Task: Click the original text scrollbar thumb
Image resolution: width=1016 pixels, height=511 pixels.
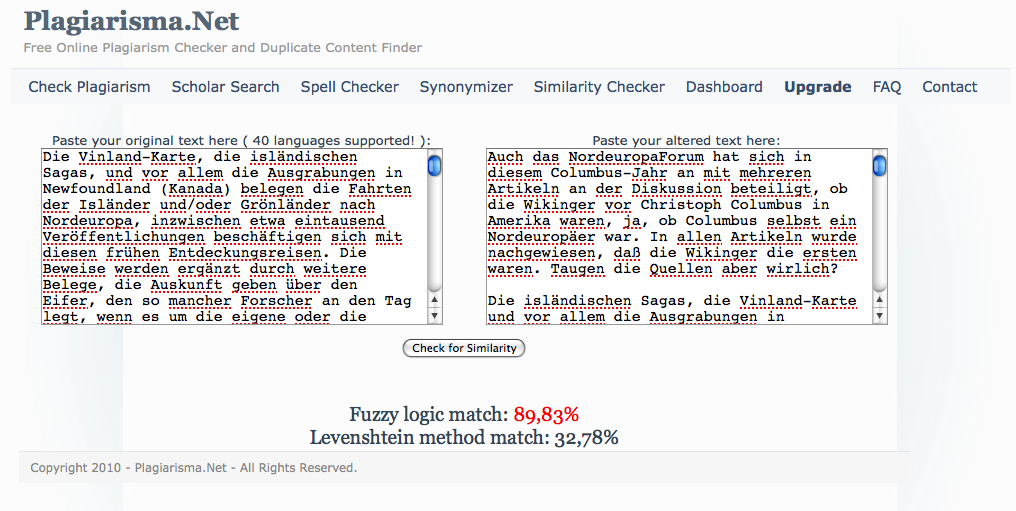Action: click(x=435, y=165)
